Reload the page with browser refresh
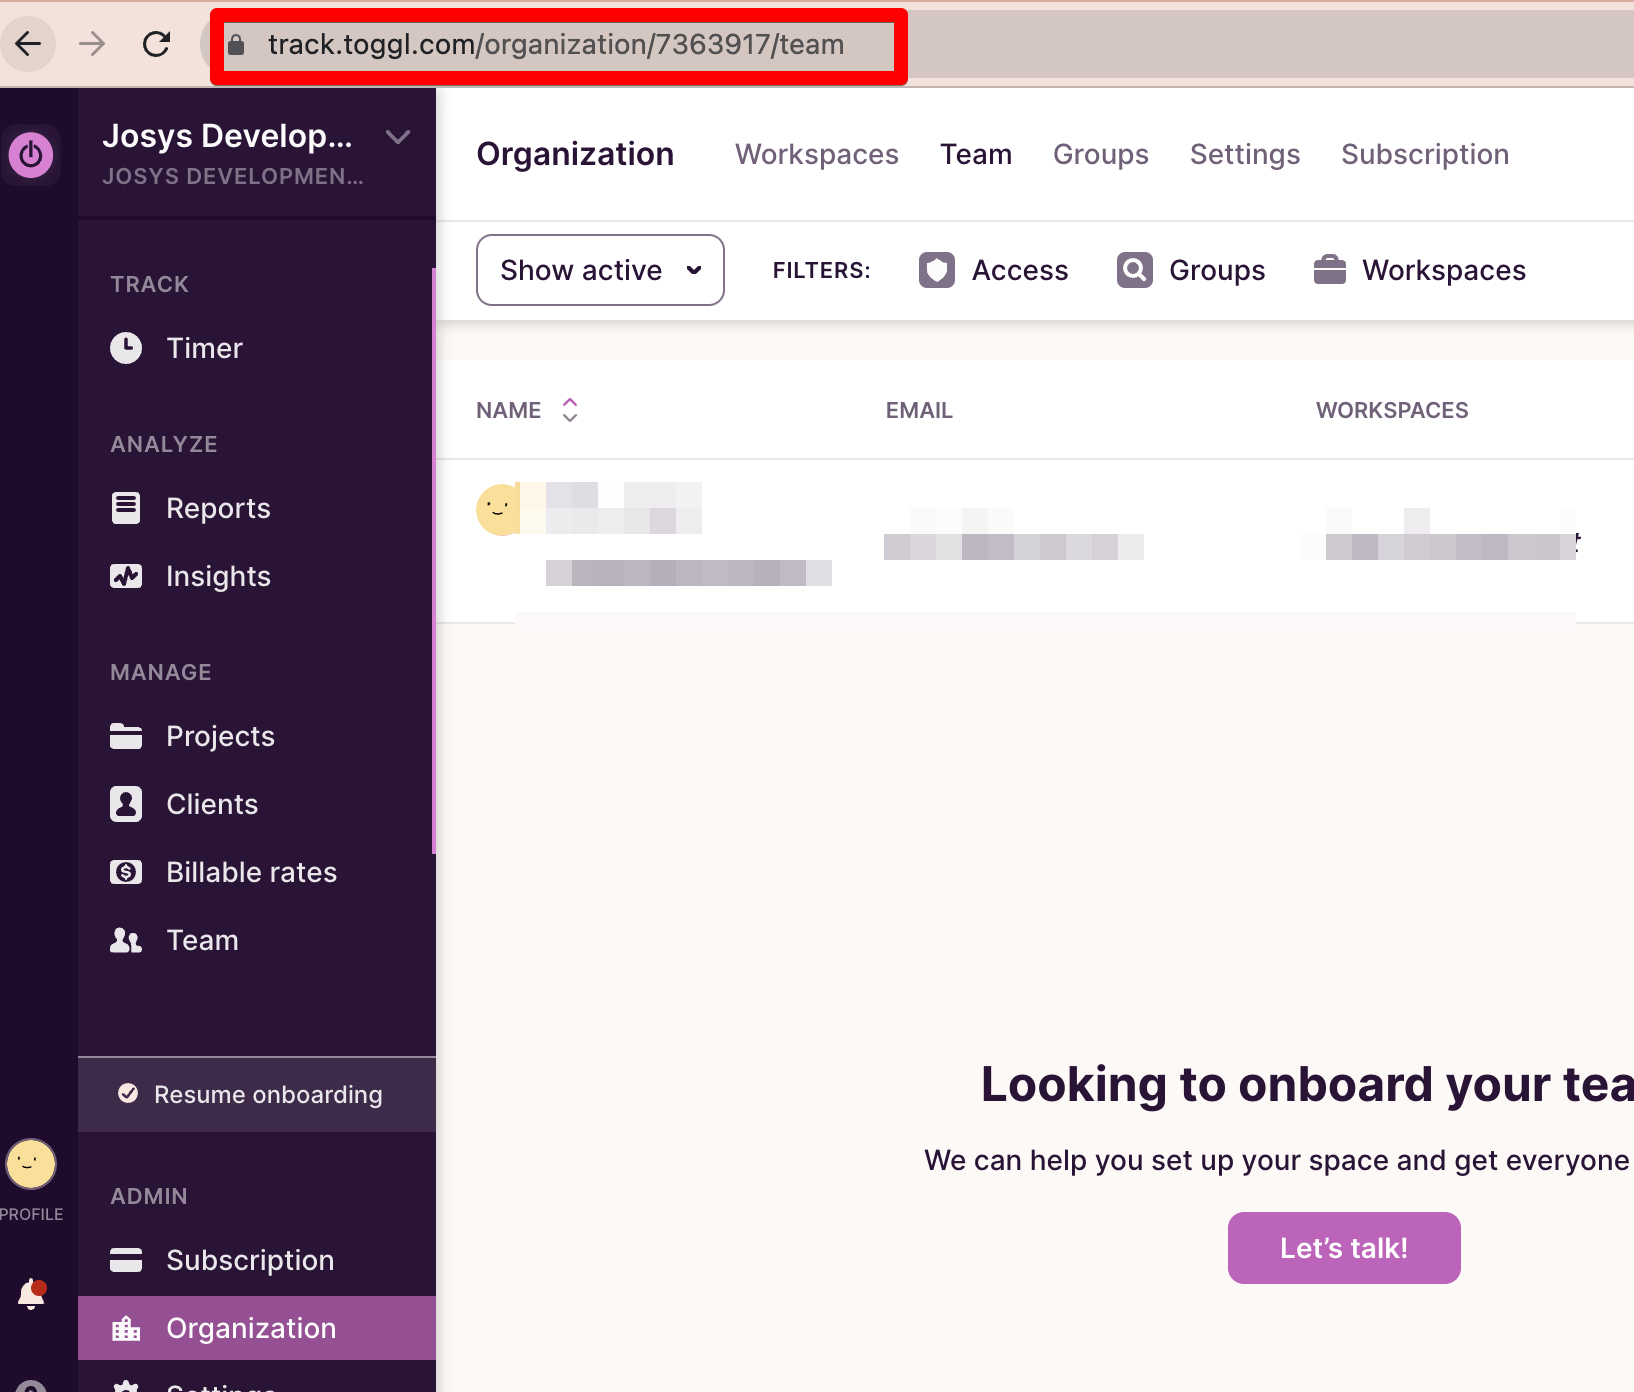Image resolution: width=1634 pixels, height=1392 pixels. tap(157, 44)
